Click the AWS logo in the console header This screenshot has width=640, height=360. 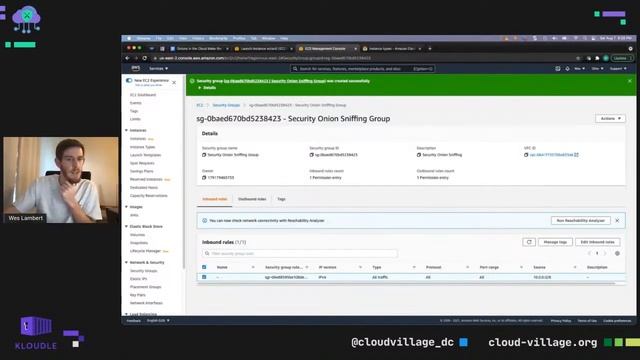point(136,68)
